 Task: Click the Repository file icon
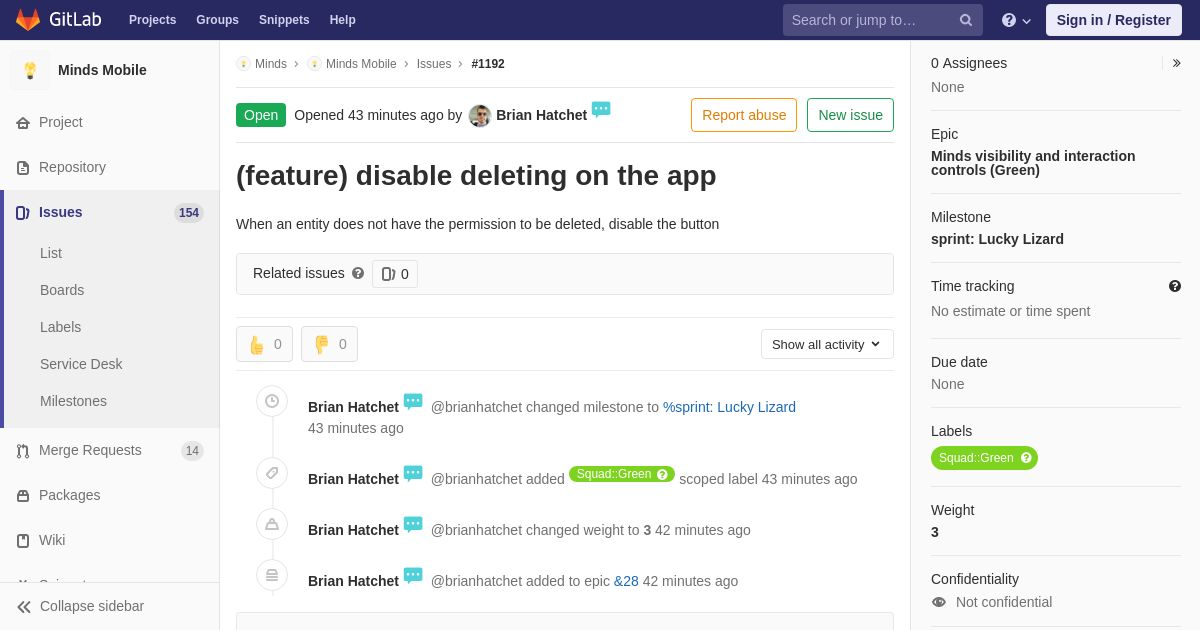coord(23,168)
